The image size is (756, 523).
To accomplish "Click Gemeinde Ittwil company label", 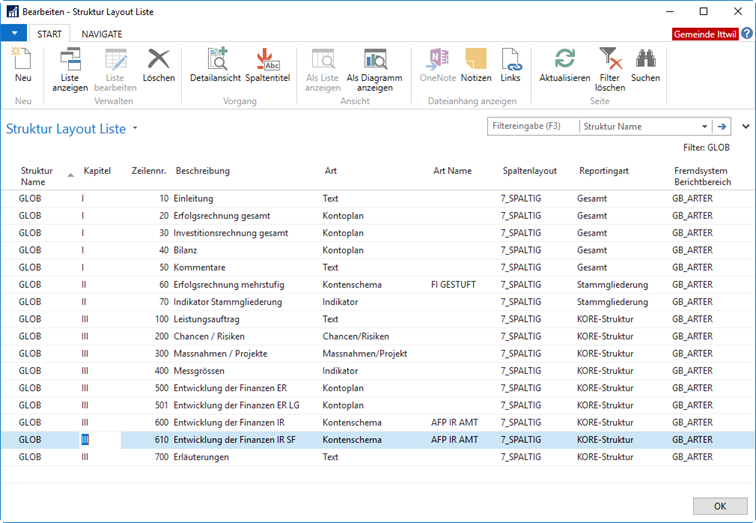I will click(705, 34).
